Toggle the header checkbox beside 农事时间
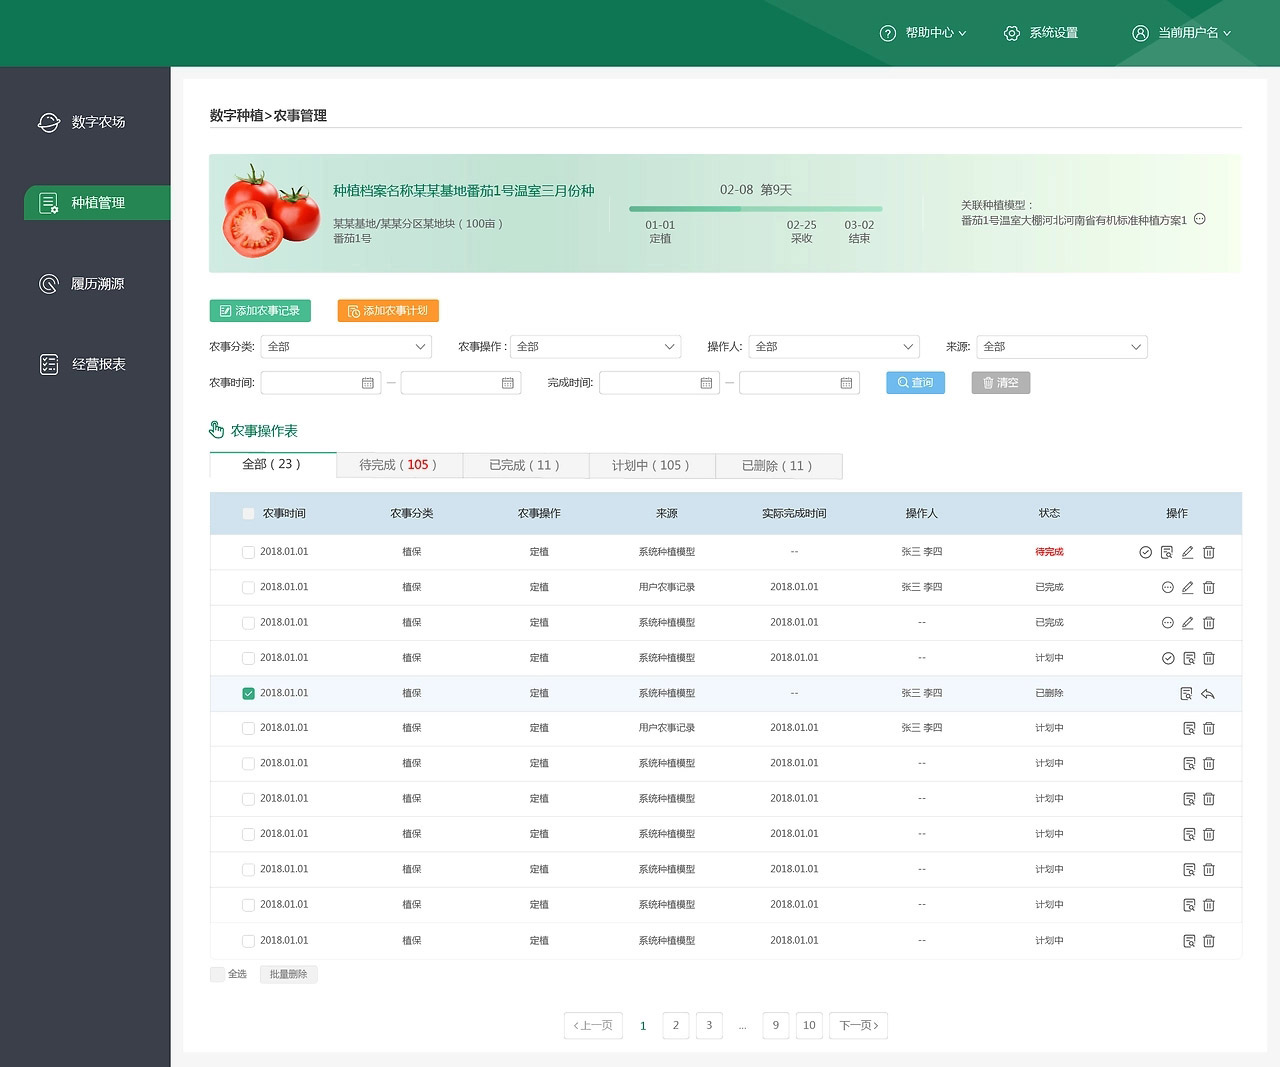 click(248, 514)
